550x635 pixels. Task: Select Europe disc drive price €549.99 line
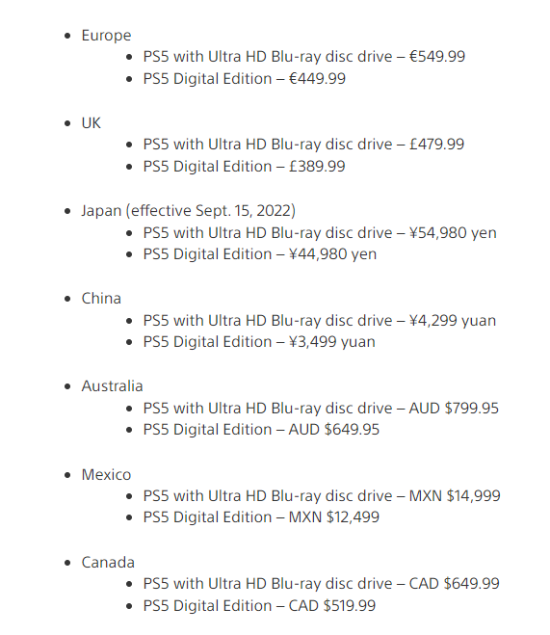[x=304, y=57]
